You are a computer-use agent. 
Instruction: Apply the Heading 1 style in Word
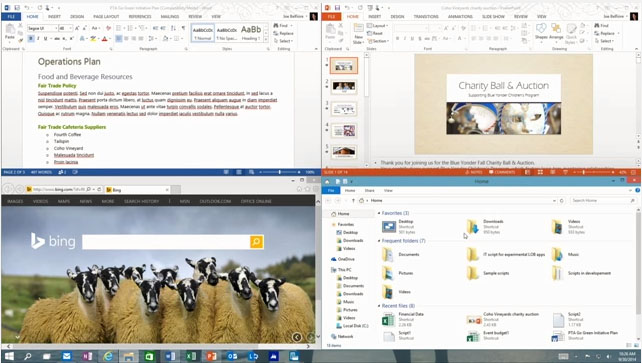coord(251,32)
